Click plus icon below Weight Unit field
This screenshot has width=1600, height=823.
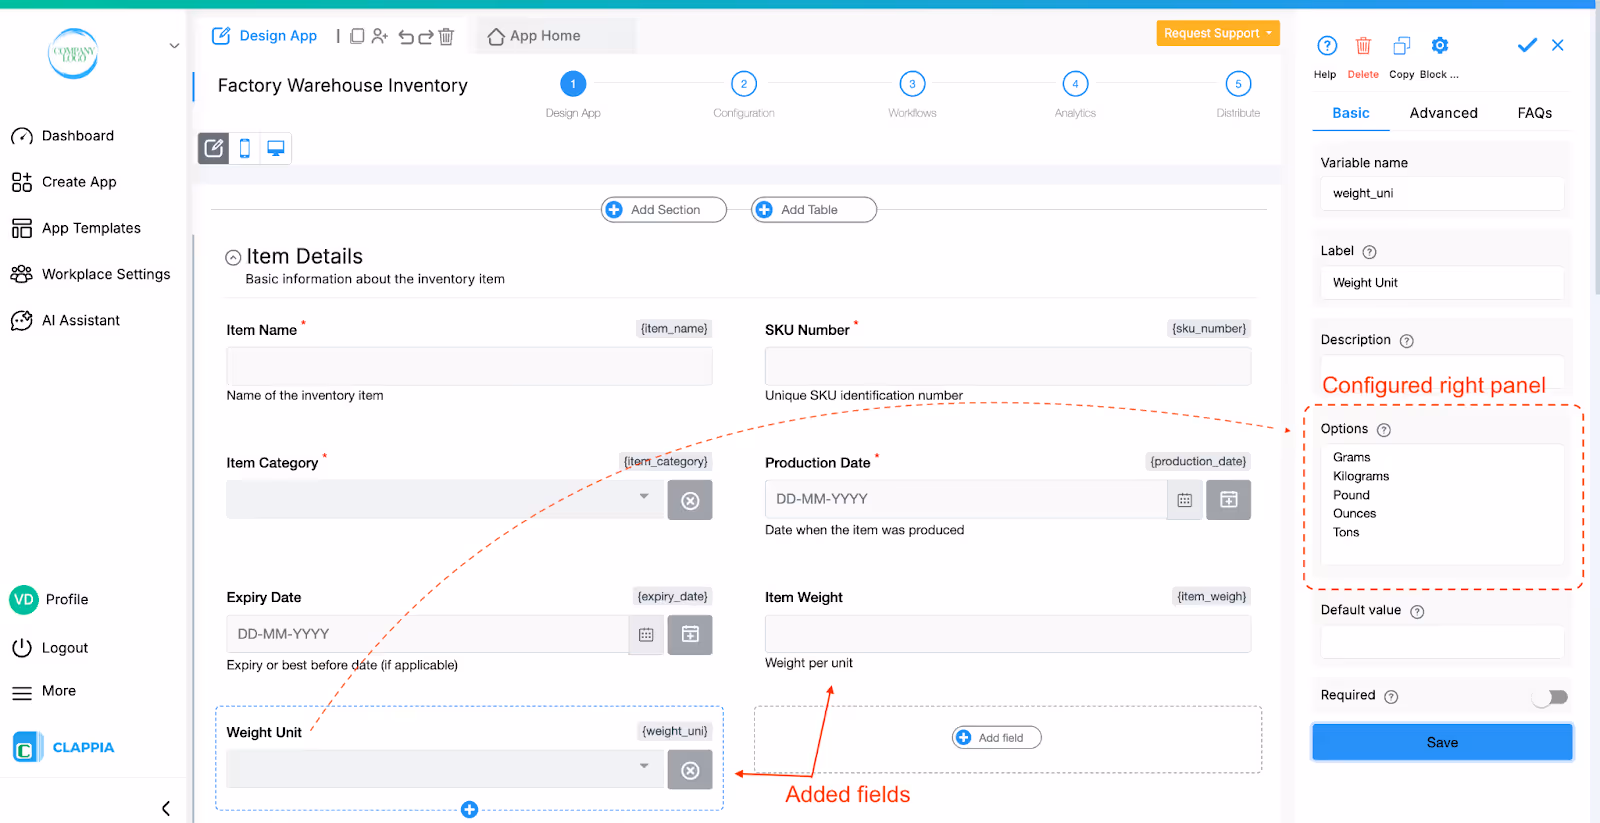(469, 810)
